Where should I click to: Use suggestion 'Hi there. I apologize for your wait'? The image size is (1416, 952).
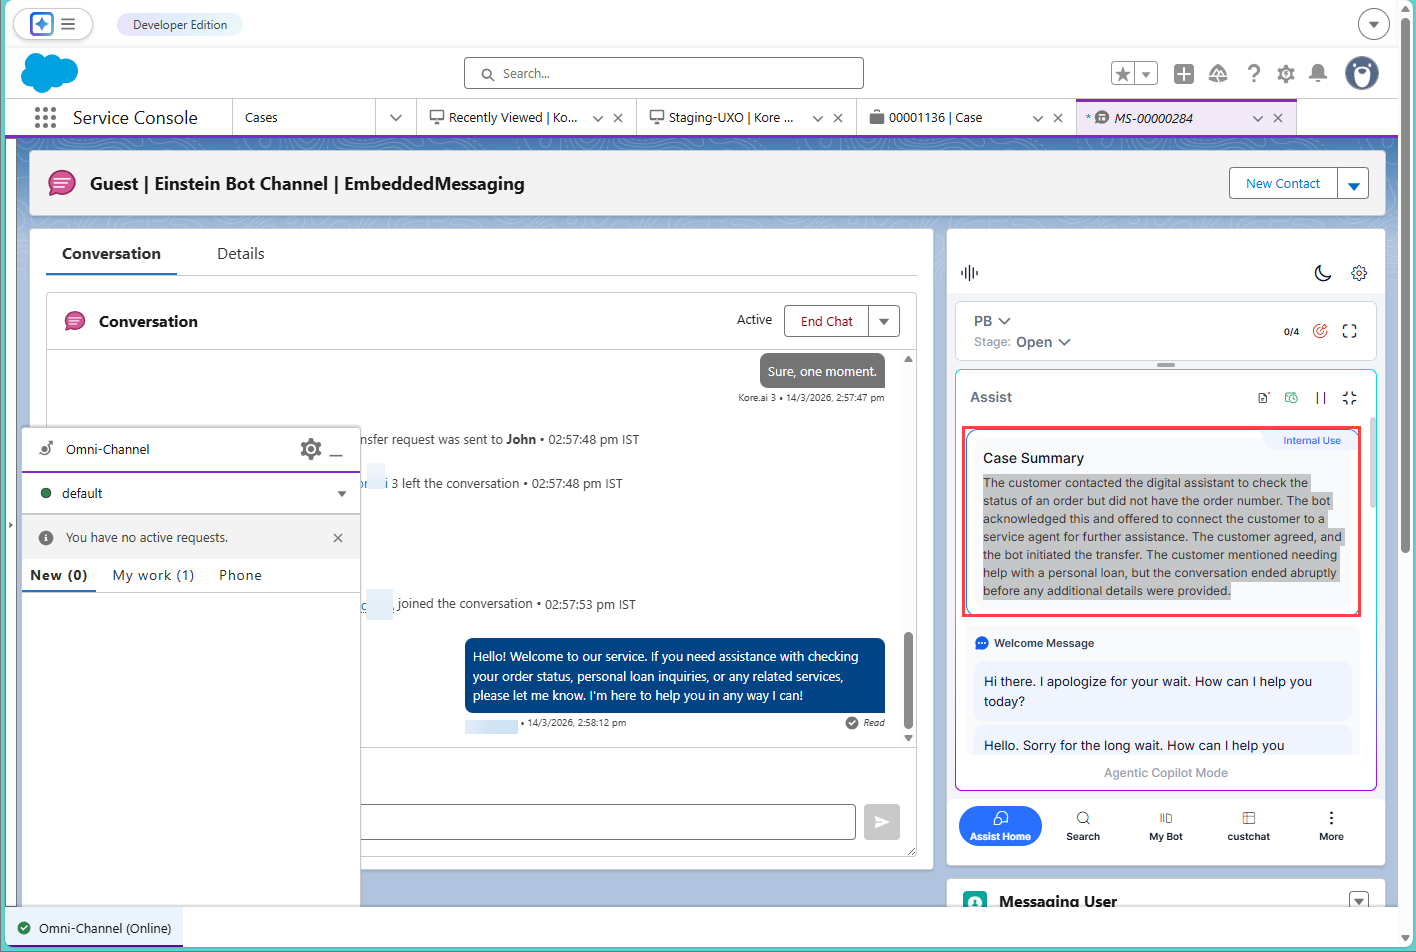point(1162,691)
